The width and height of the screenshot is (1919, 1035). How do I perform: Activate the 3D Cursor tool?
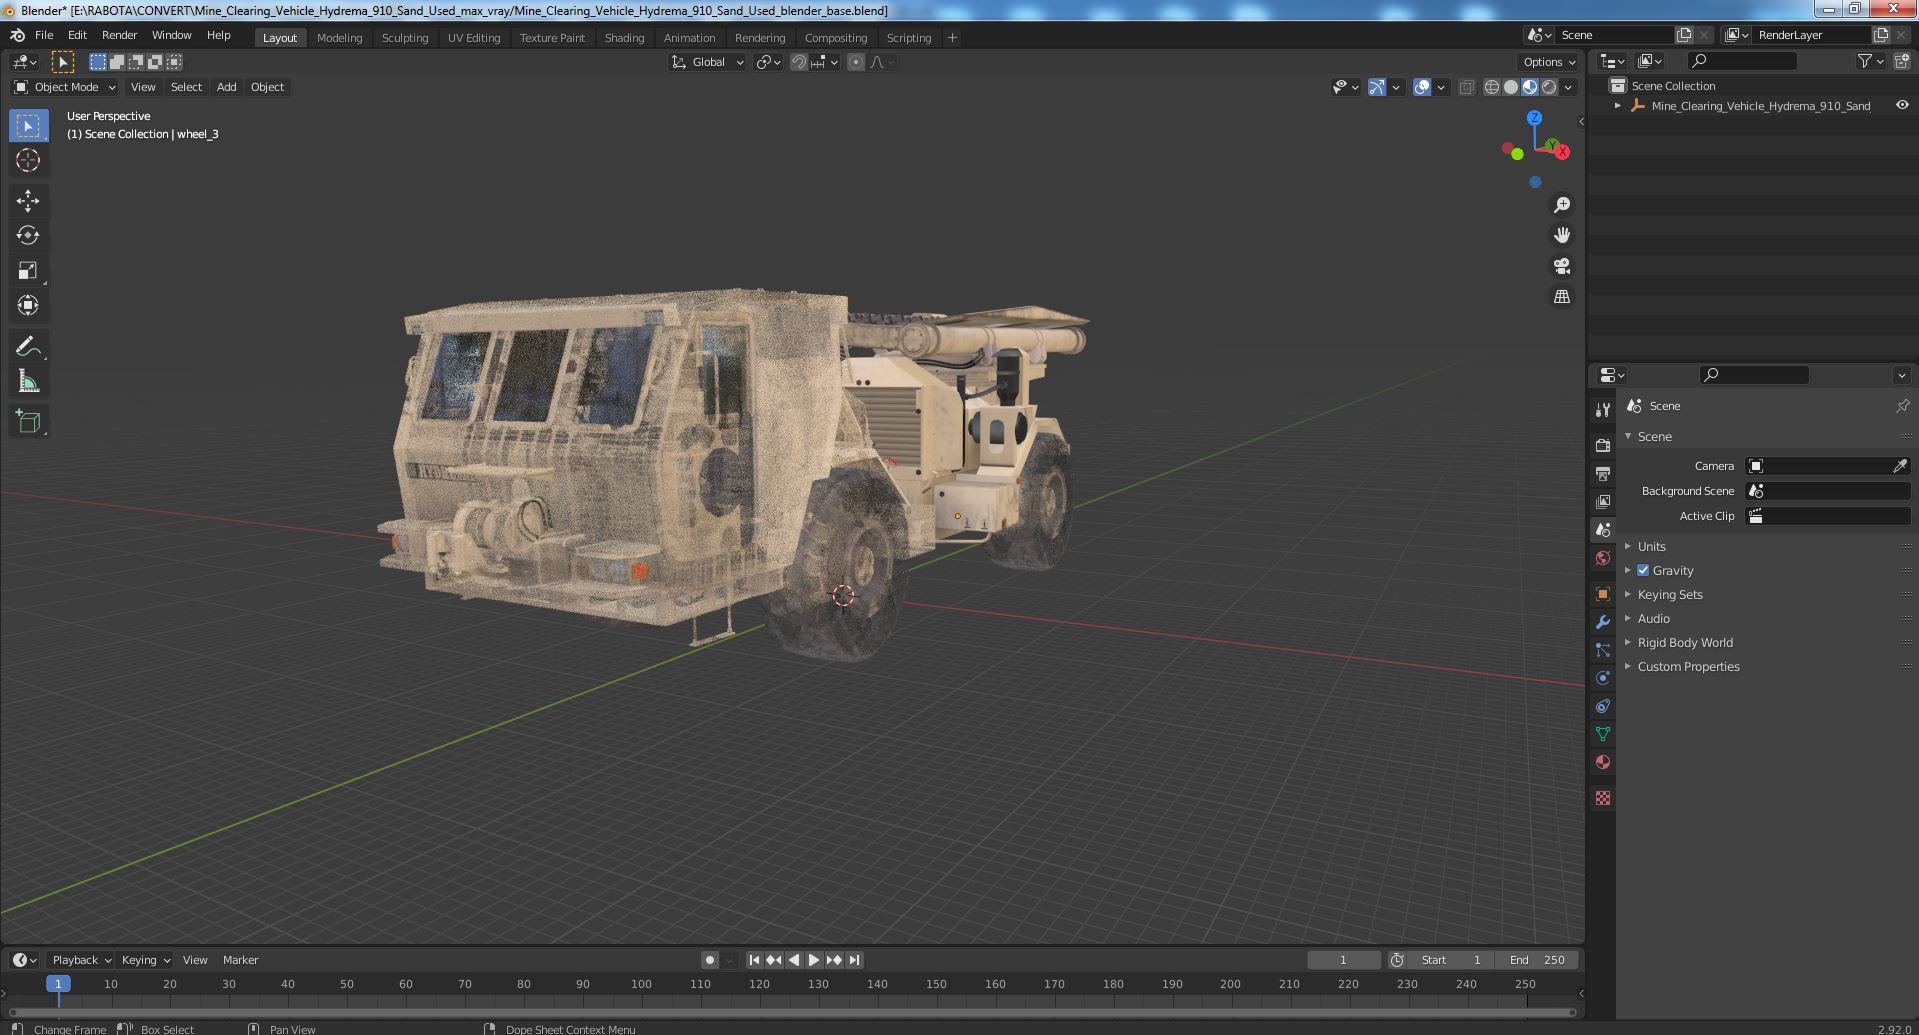point(28,160)
